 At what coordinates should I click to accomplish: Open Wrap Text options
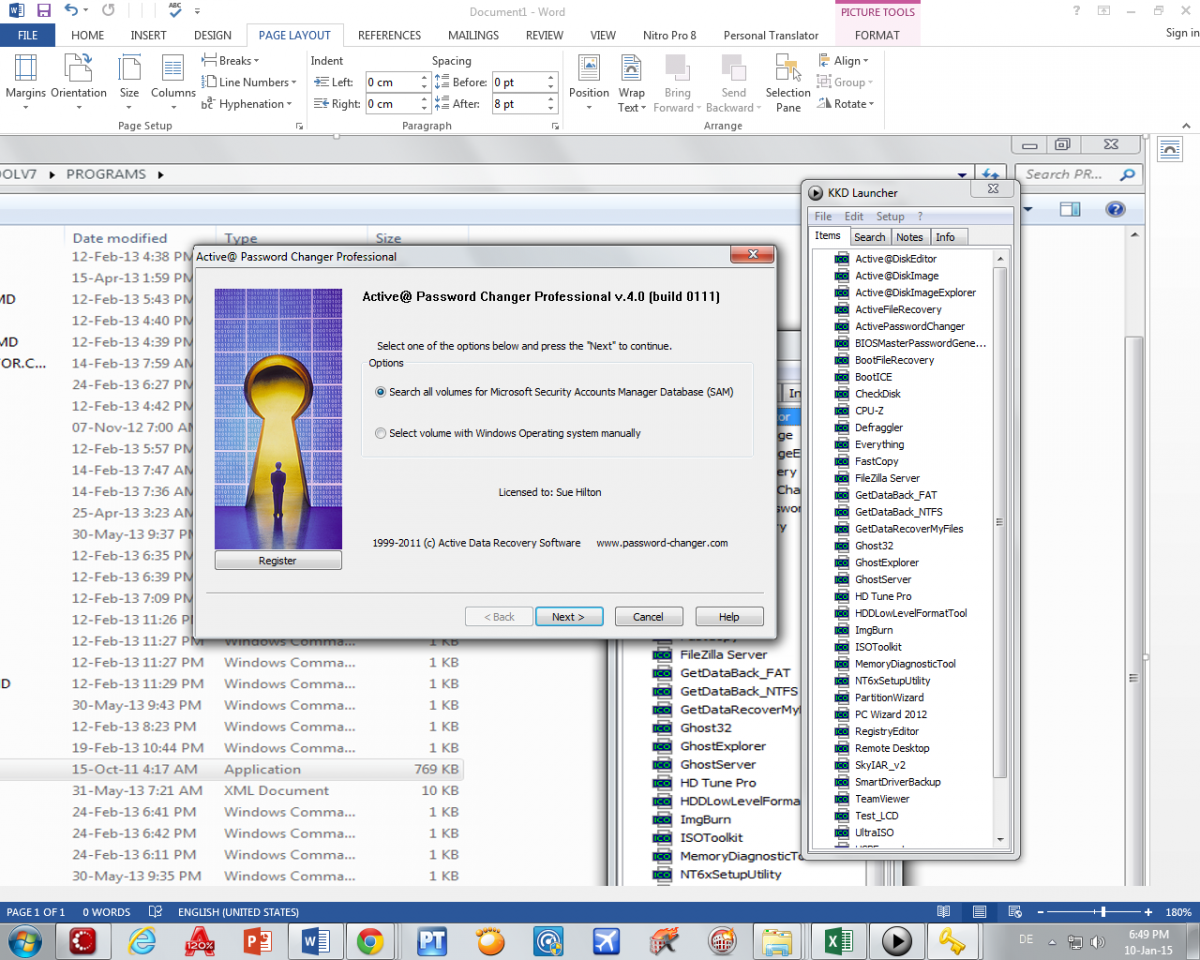coord(631,83)
